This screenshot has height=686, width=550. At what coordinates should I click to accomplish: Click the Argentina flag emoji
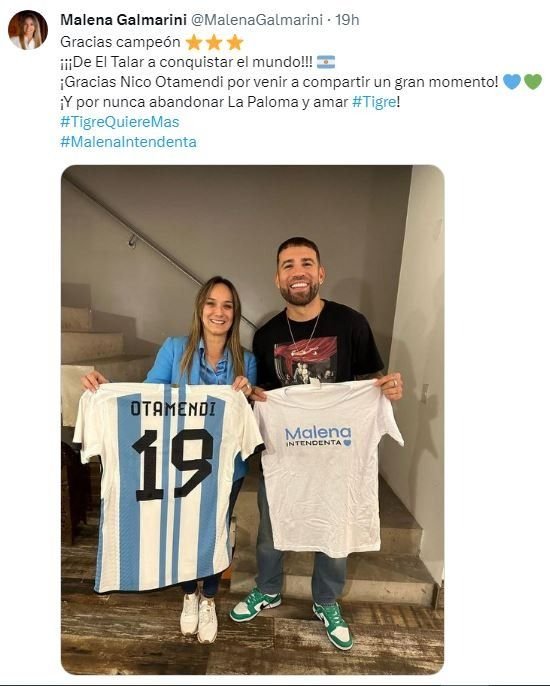[x=326, y=62]
